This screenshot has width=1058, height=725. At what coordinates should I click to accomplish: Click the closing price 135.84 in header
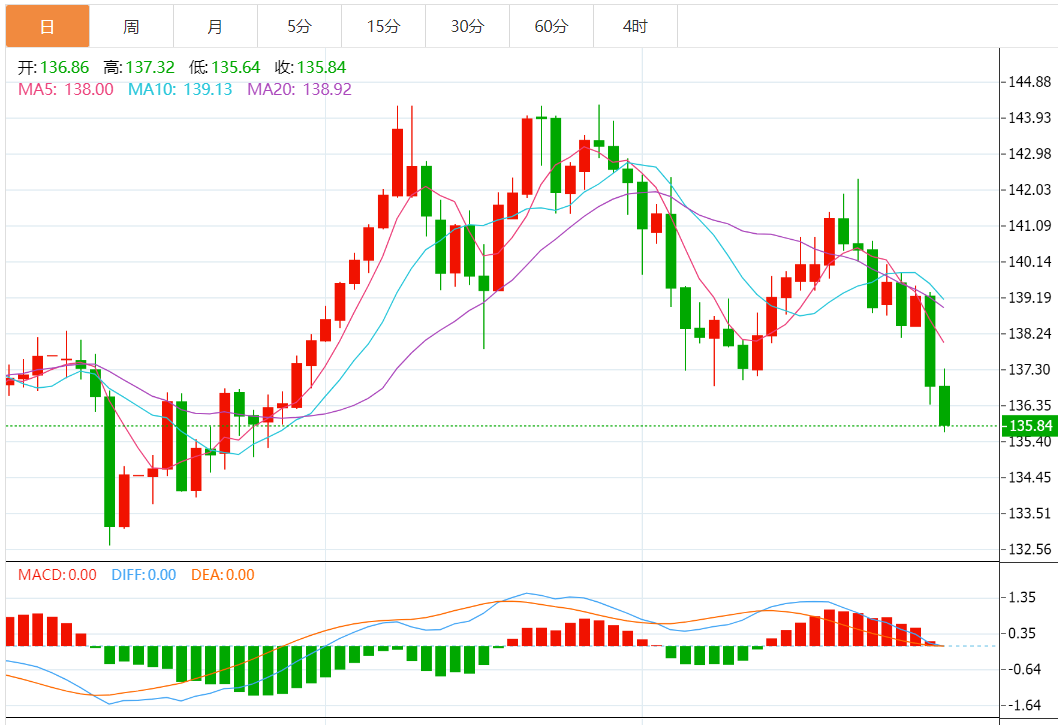tap(321, 68)
